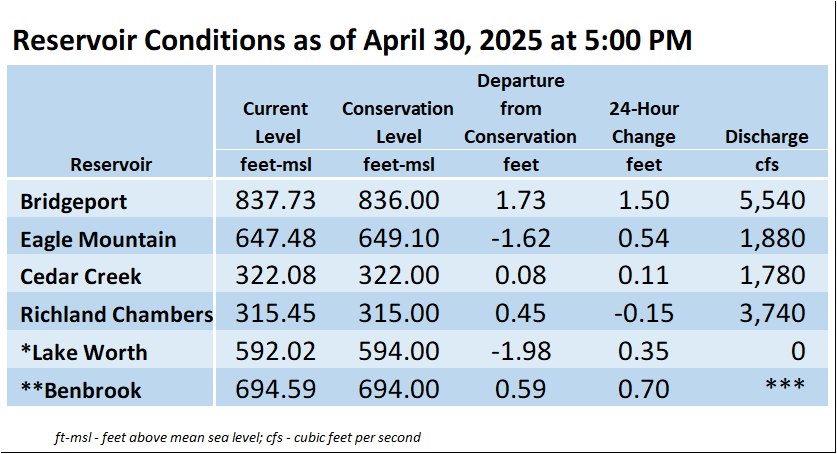
Task: Click the Reservoir Conditions title text
Action: pos(352,41)
